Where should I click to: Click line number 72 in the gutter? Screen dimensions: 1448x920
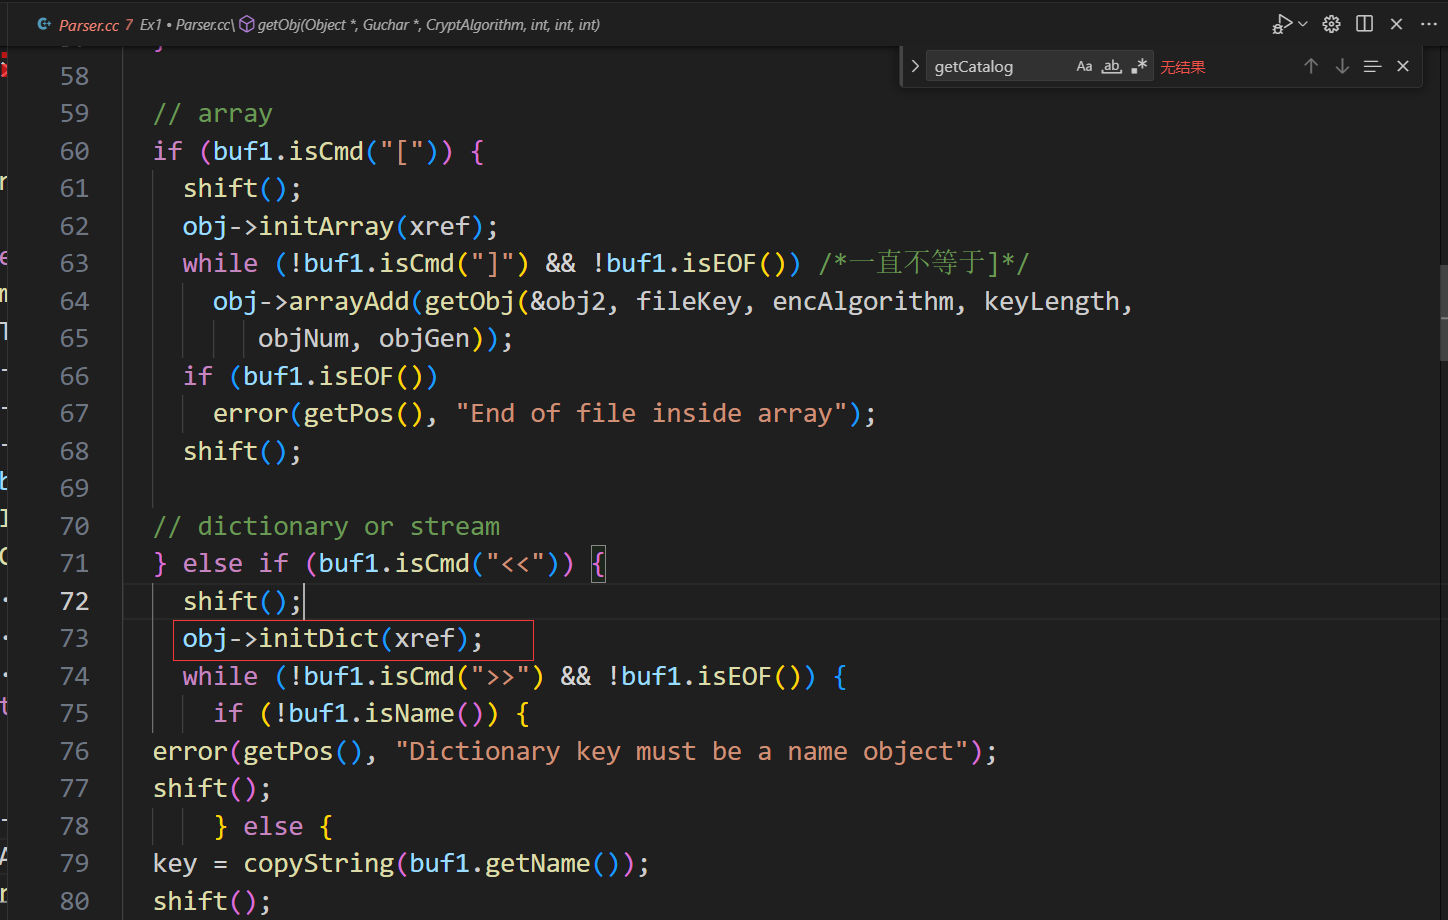click(74, 601)
